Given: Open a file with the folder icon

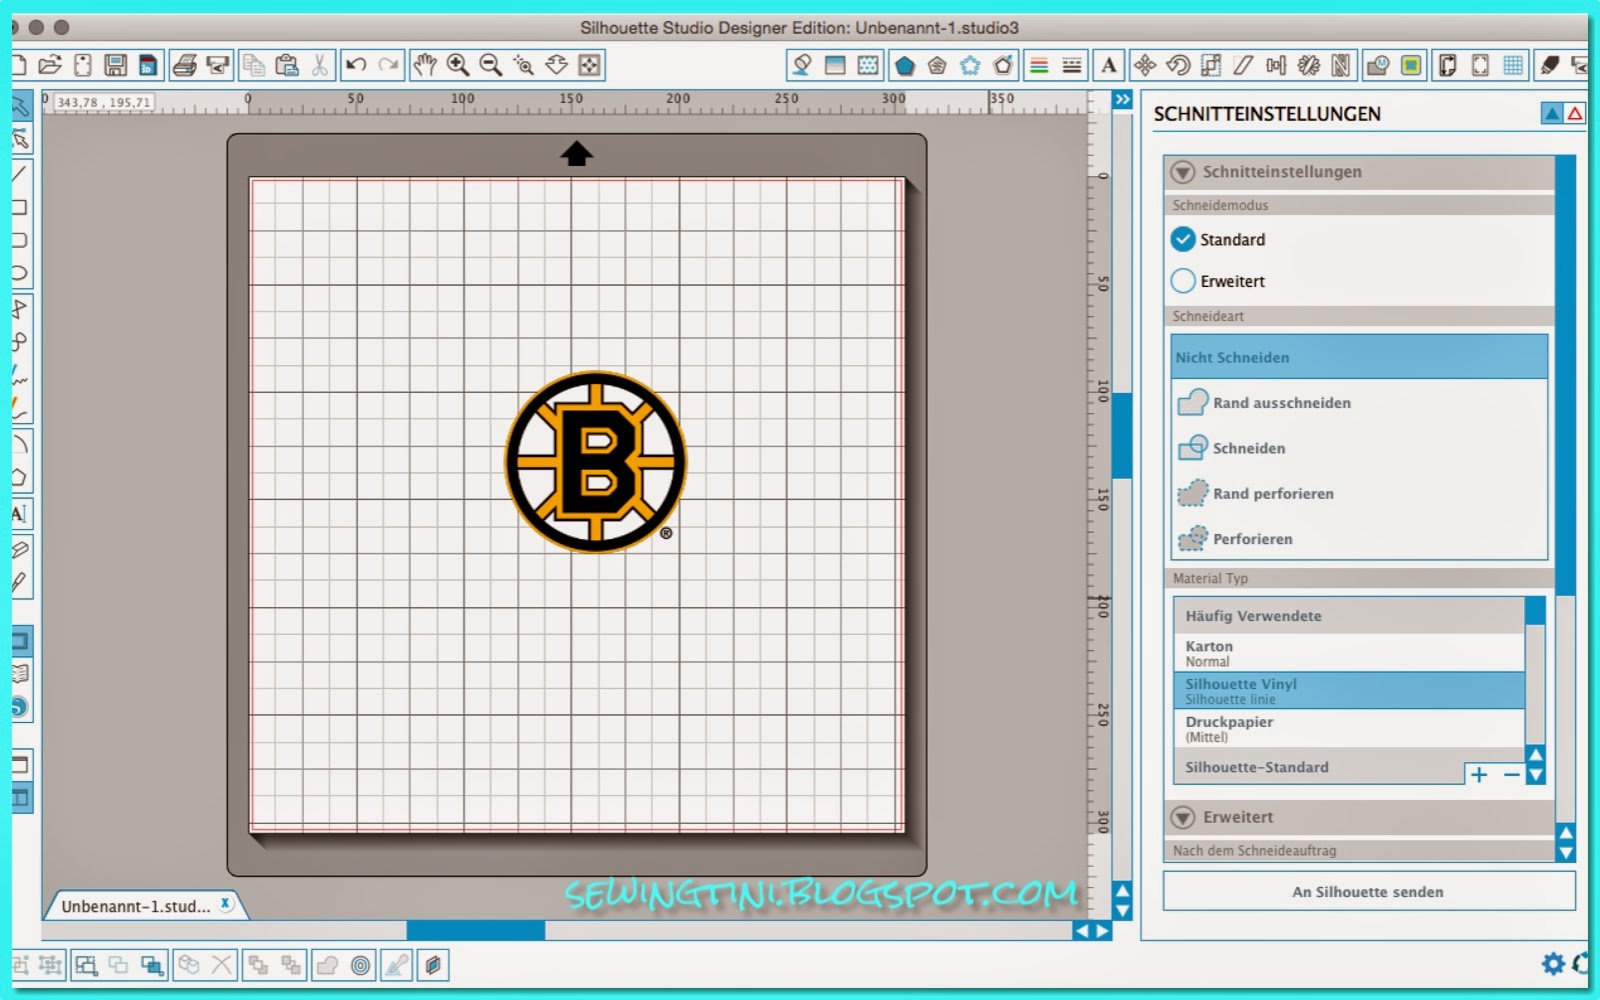Looking at the screenshot, I should 50,66.
